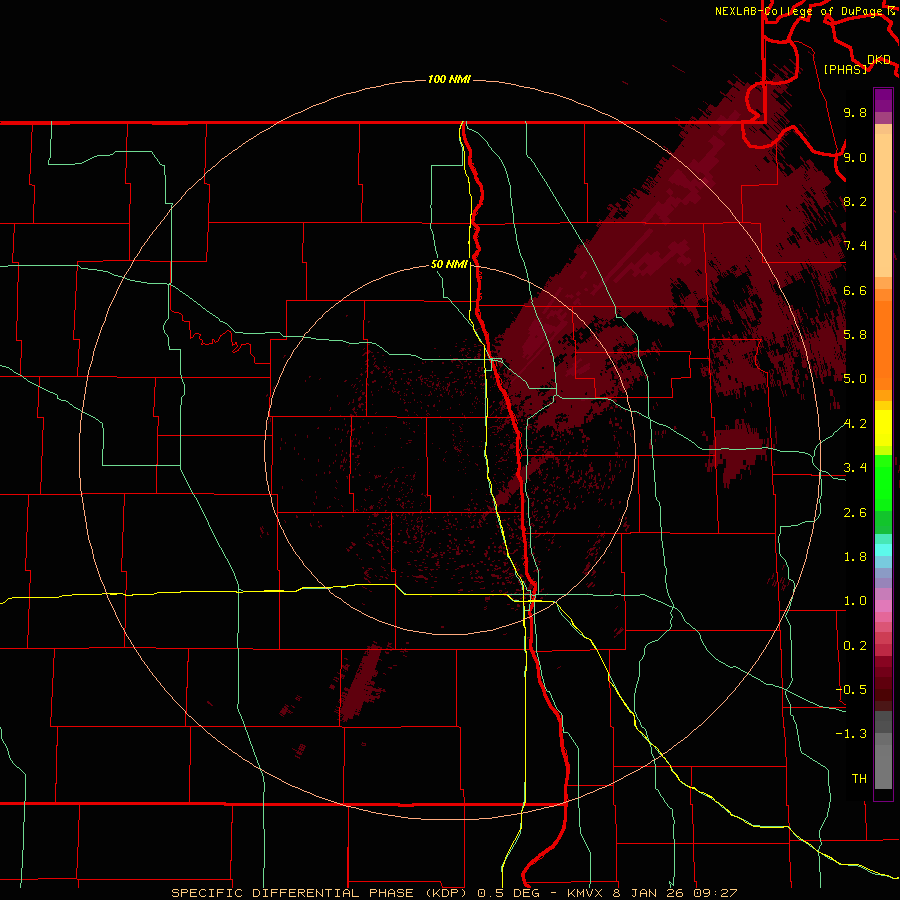Click the 5.0 value on the color scale
900x900 pixels.
coord(855,379)
